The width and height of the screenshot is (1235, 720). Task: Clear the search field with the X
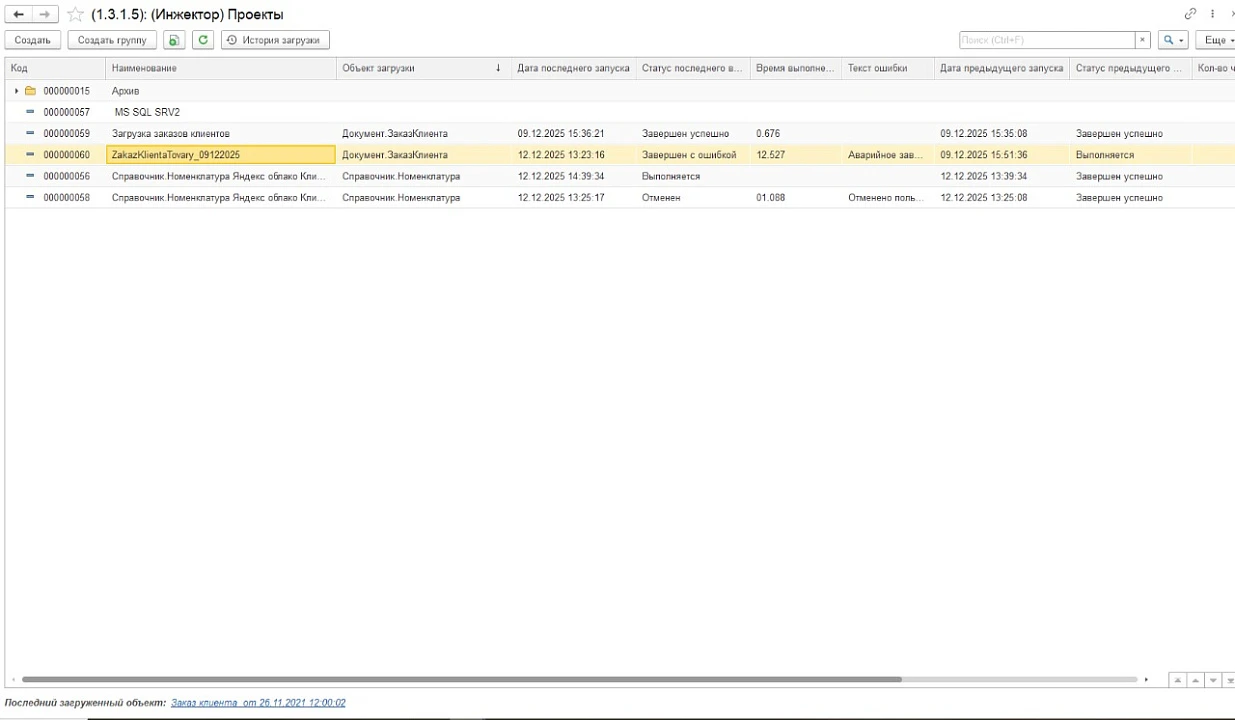(1143, 40)
